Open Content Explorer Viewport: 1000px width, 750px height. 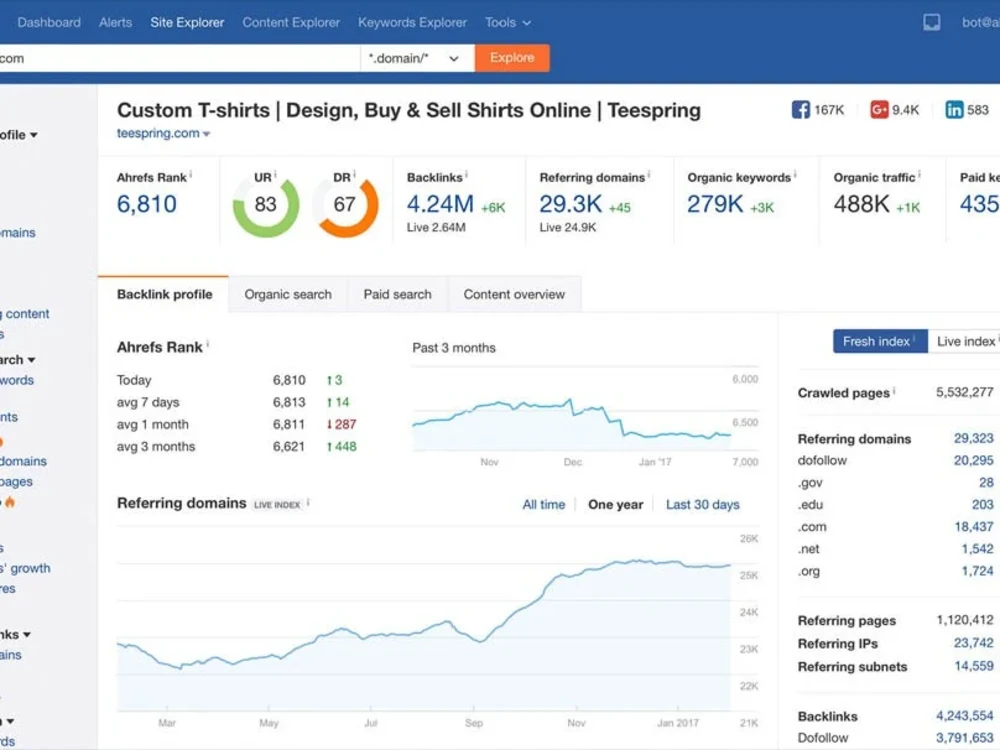(291, 22)
